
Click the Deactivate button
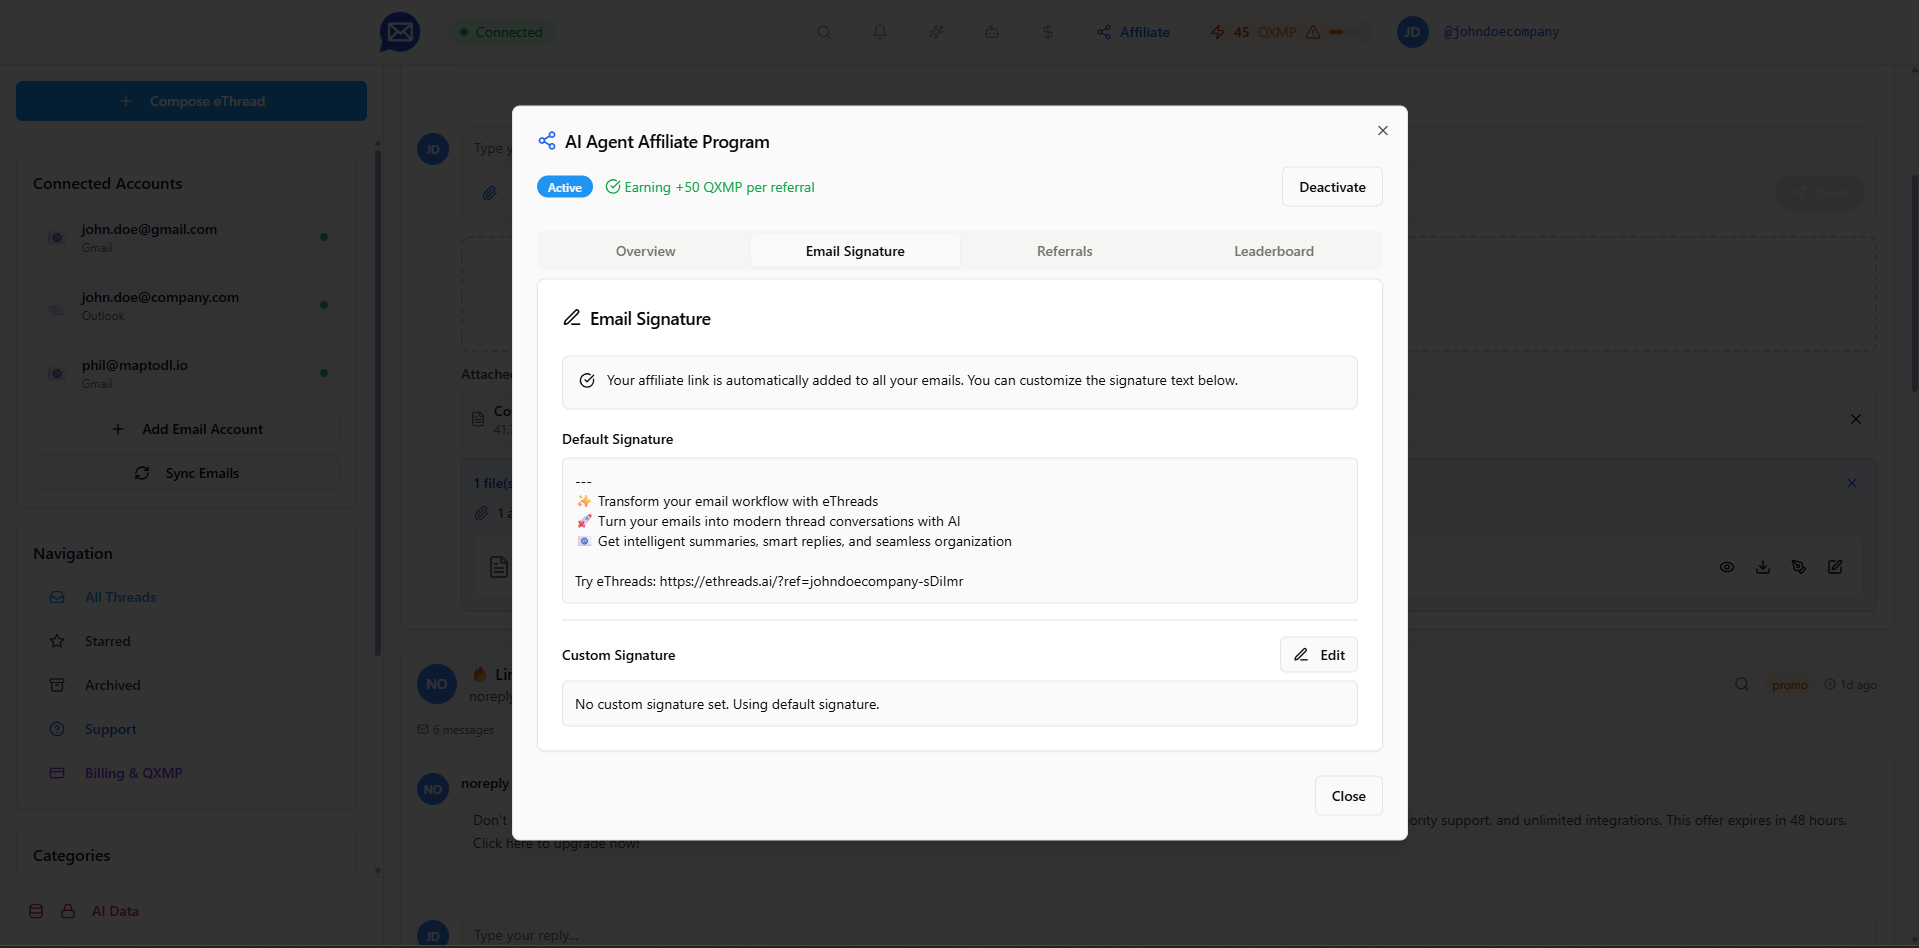(x=1332, y=187)
